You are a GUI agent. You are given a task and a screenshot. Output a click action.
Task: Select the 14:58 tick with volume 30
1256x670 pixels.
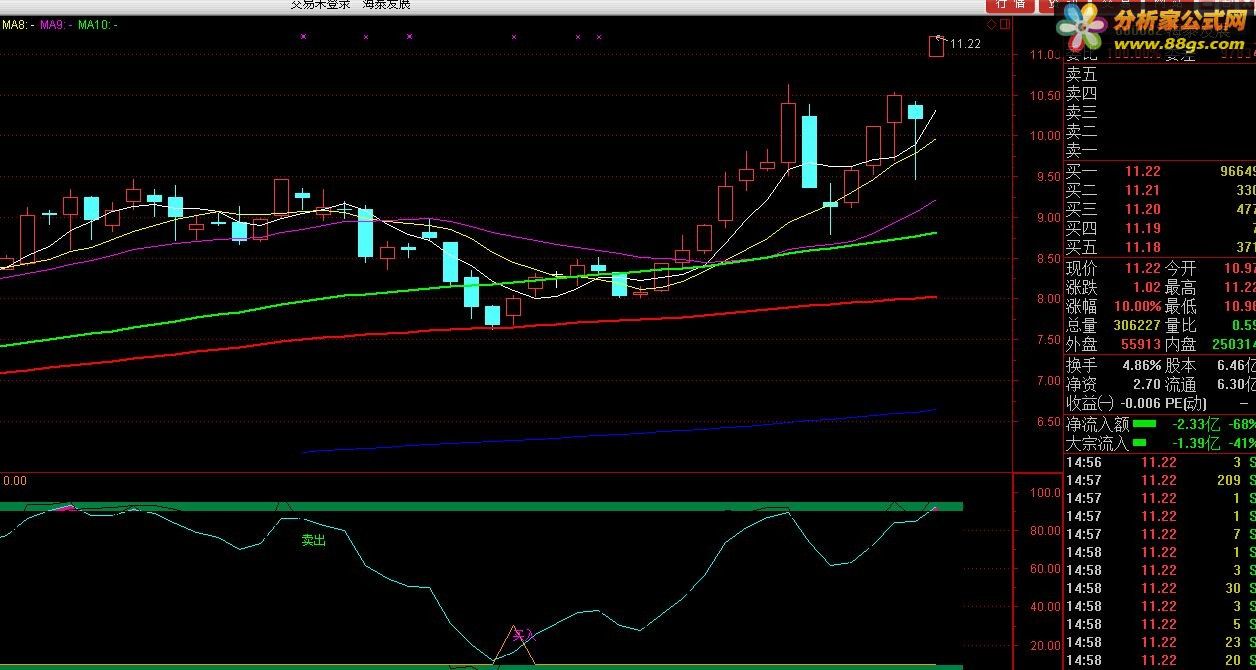1159,588
